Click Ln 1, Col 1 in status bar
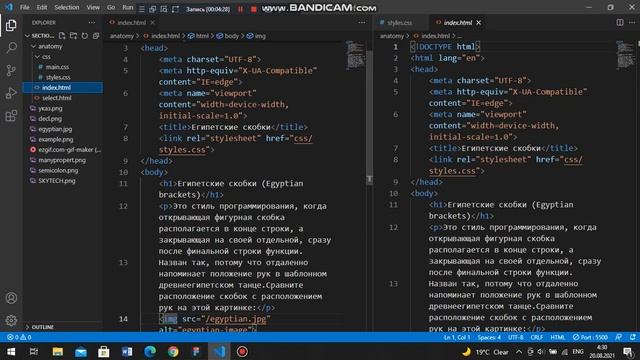 point(457,337)
